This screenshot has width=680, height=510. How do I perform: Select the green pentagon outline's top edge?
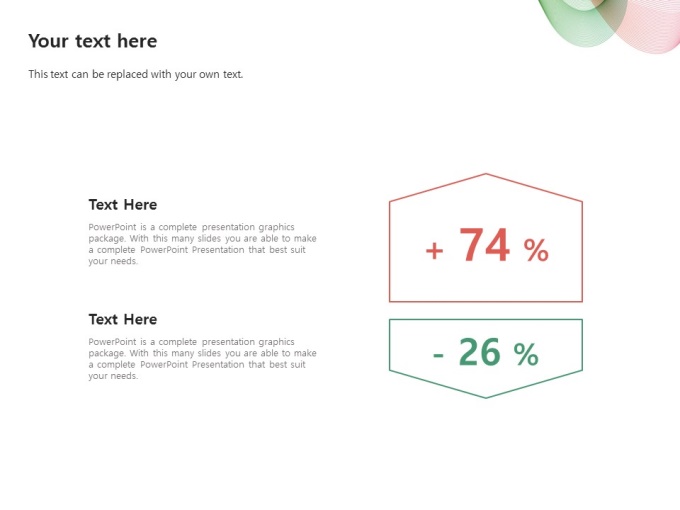(x=486, y=320)
